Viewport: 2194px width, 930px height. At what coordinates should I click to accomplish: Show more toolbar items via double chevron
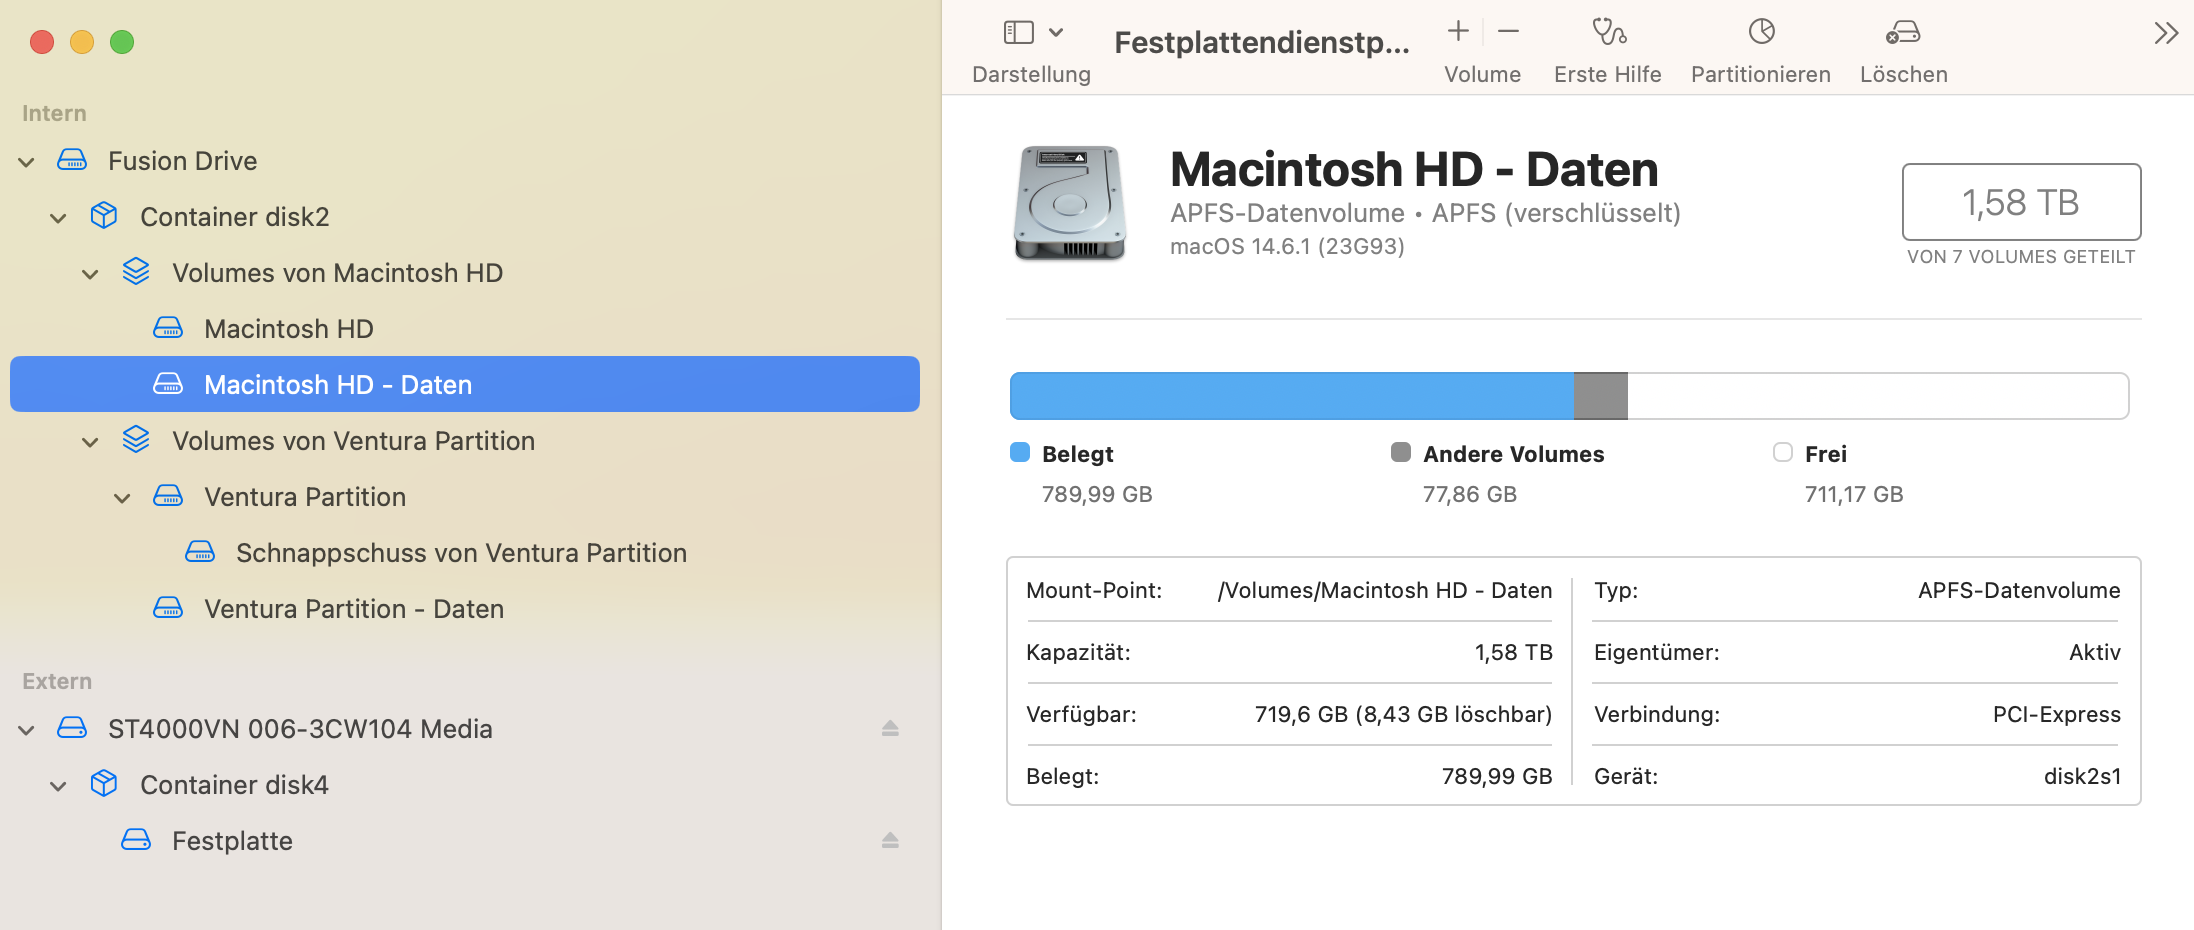coord(2165,33)
